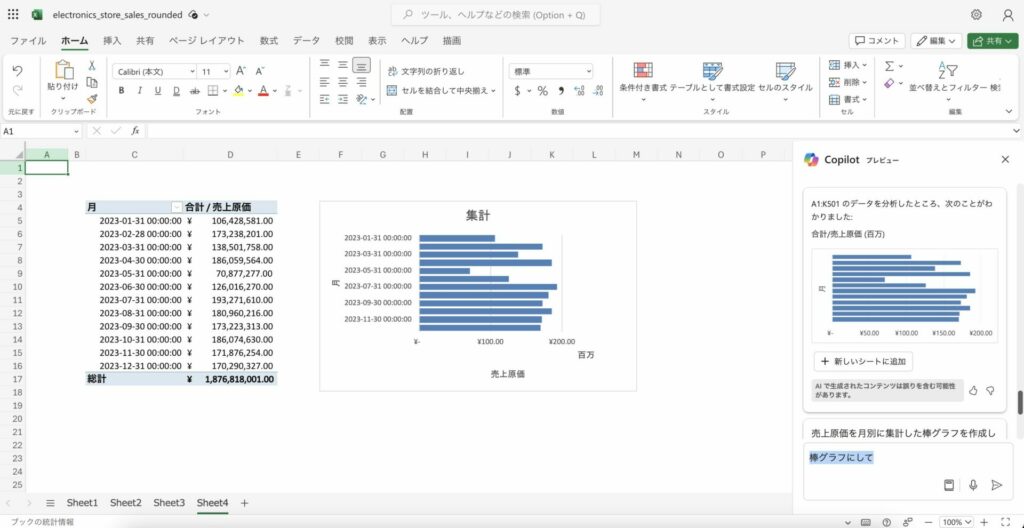The height and width of the screenshot is (528, 1024).
Task: Toggle Underline formatting
Action: click(x=157, y=91)
